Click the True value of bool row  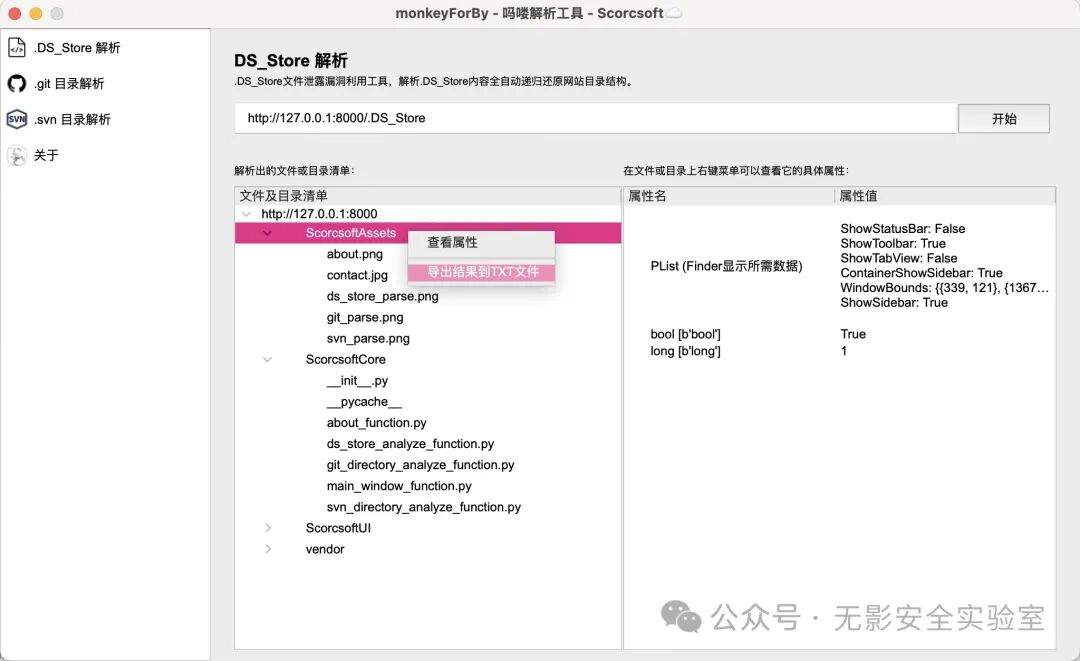click(853, 335)
